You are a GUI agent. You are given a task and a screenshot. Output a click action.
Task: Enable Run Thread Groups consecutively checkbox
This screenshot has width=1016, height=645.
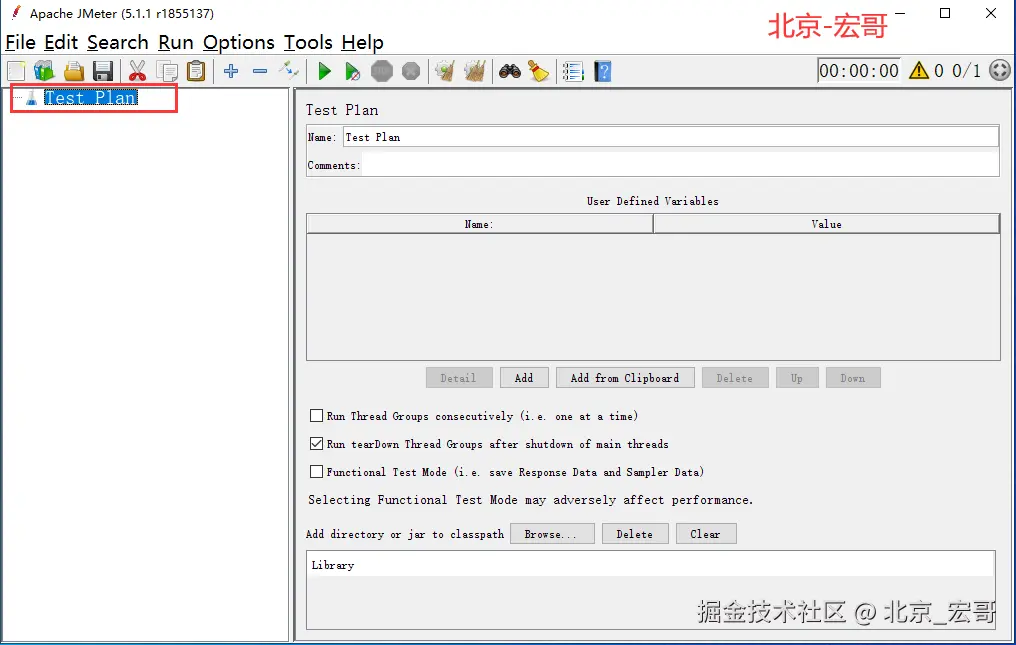pos(317,416)
